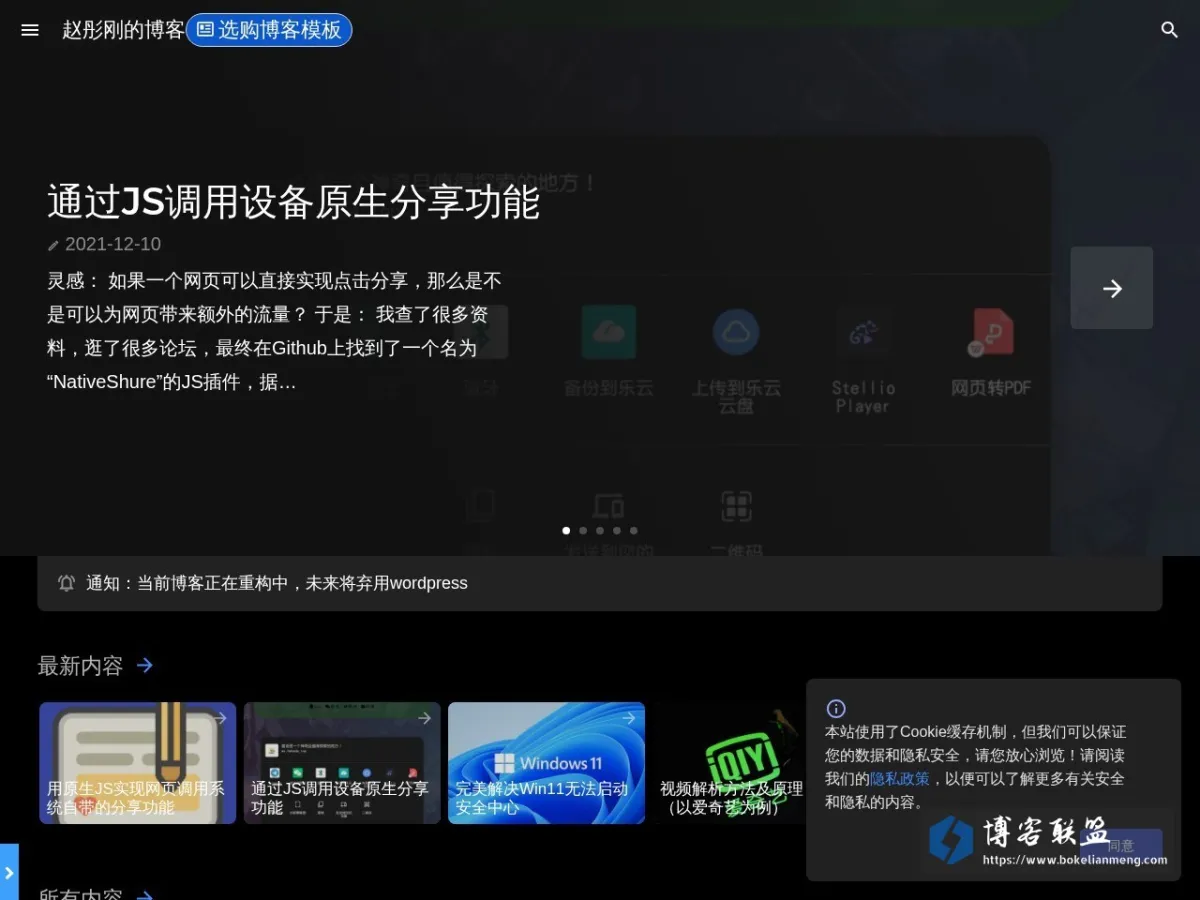
Task: Click the notification bell icon
Action: click(x=67, y=583)
